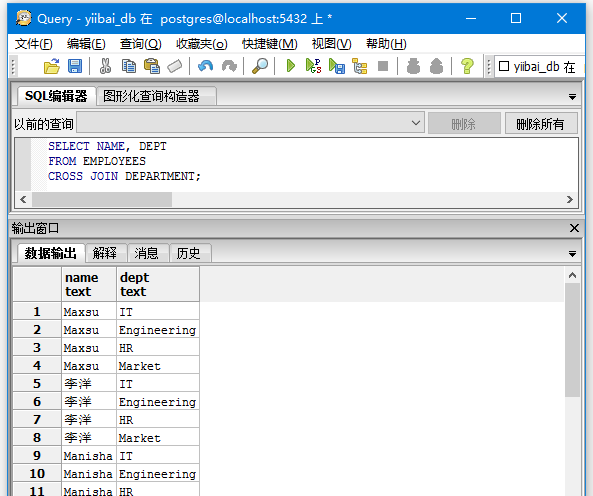Open help with the question mark icon
593x496 pixels.
467,67
